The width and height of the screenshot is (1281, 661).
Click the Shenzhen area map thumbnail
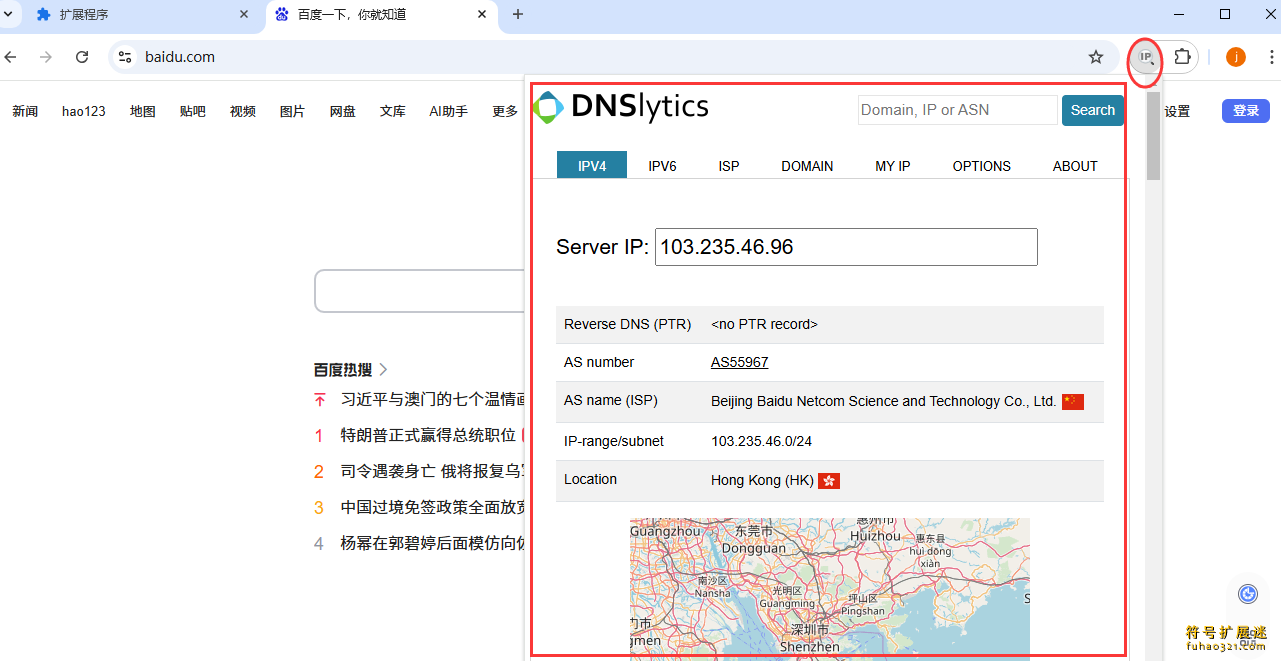[x=829, y=588]
